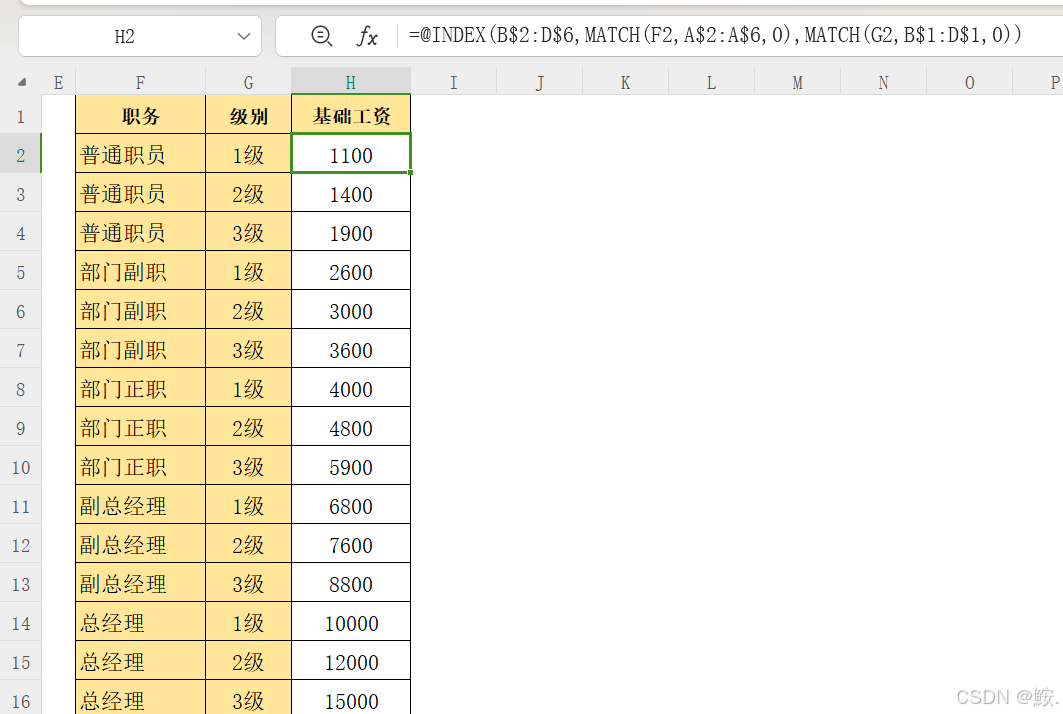Select the cell with value 4800
This screenshot has height=714, width=1063.
tap(351, 427)
